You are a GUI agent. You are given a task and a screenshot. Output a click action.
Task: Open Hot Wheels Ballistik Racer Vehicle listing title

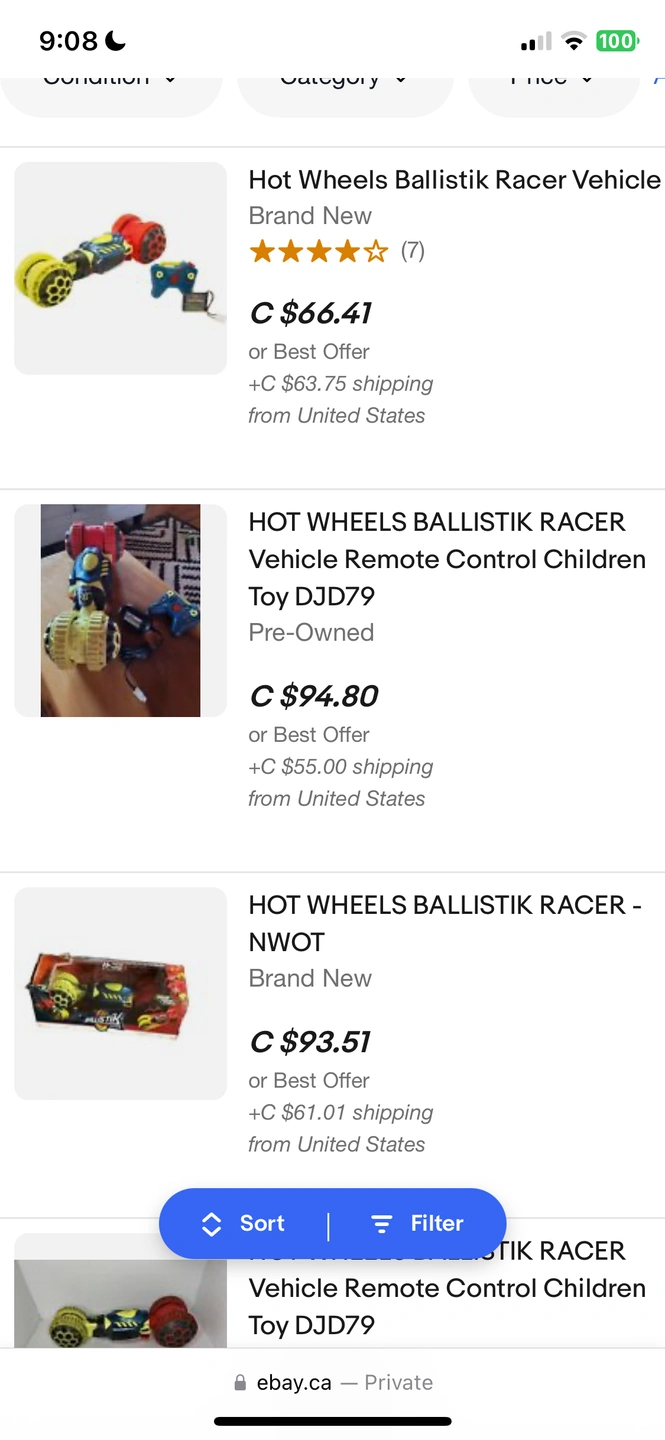[x=454, y=180]
